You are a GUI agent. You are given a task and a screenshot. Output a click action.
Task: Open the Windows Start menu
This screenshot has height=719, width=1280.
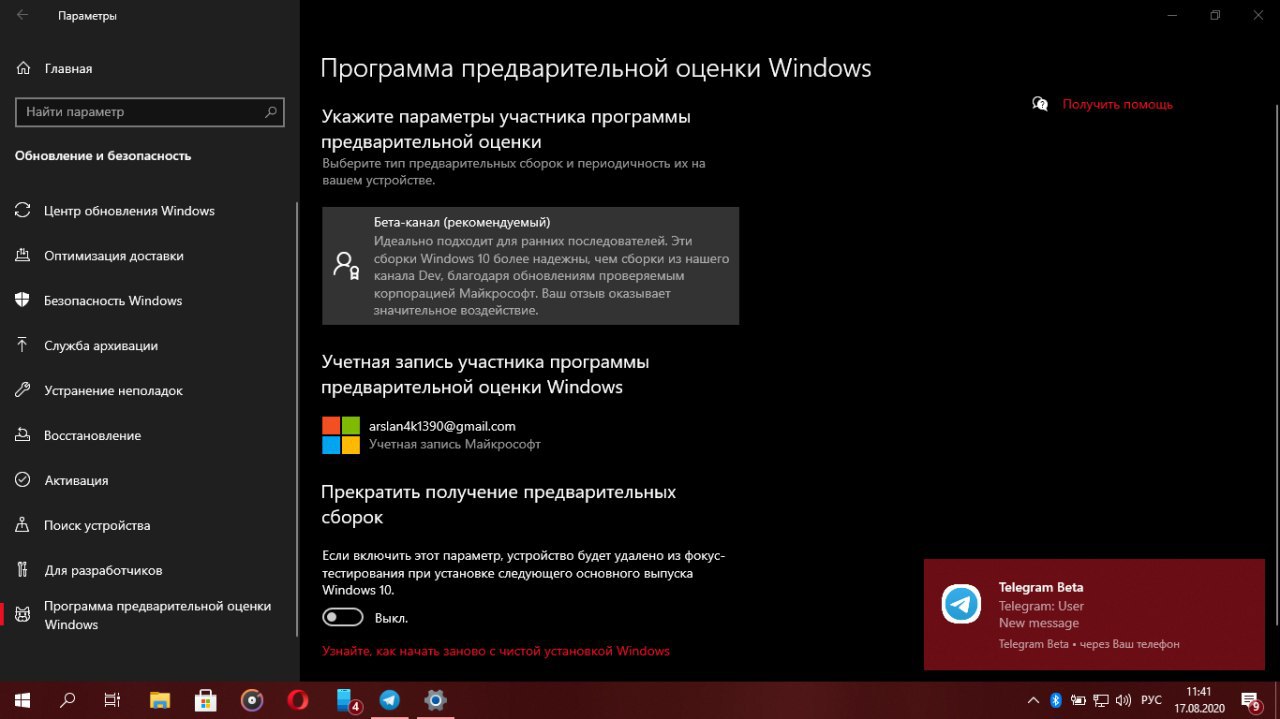tap(22, 700)
